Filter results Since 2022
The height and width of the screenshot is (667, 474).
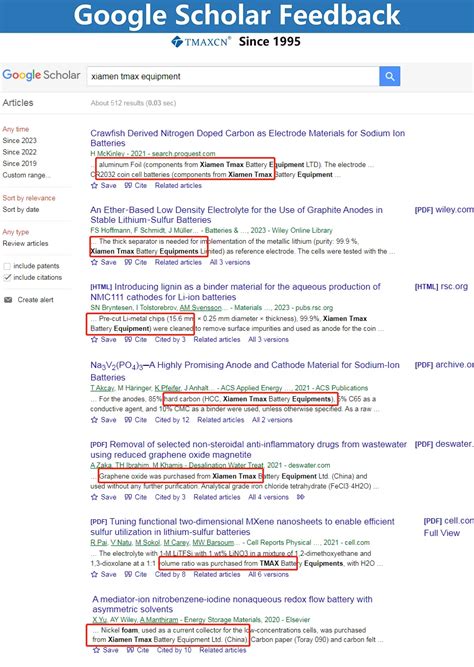coord(20,152)
